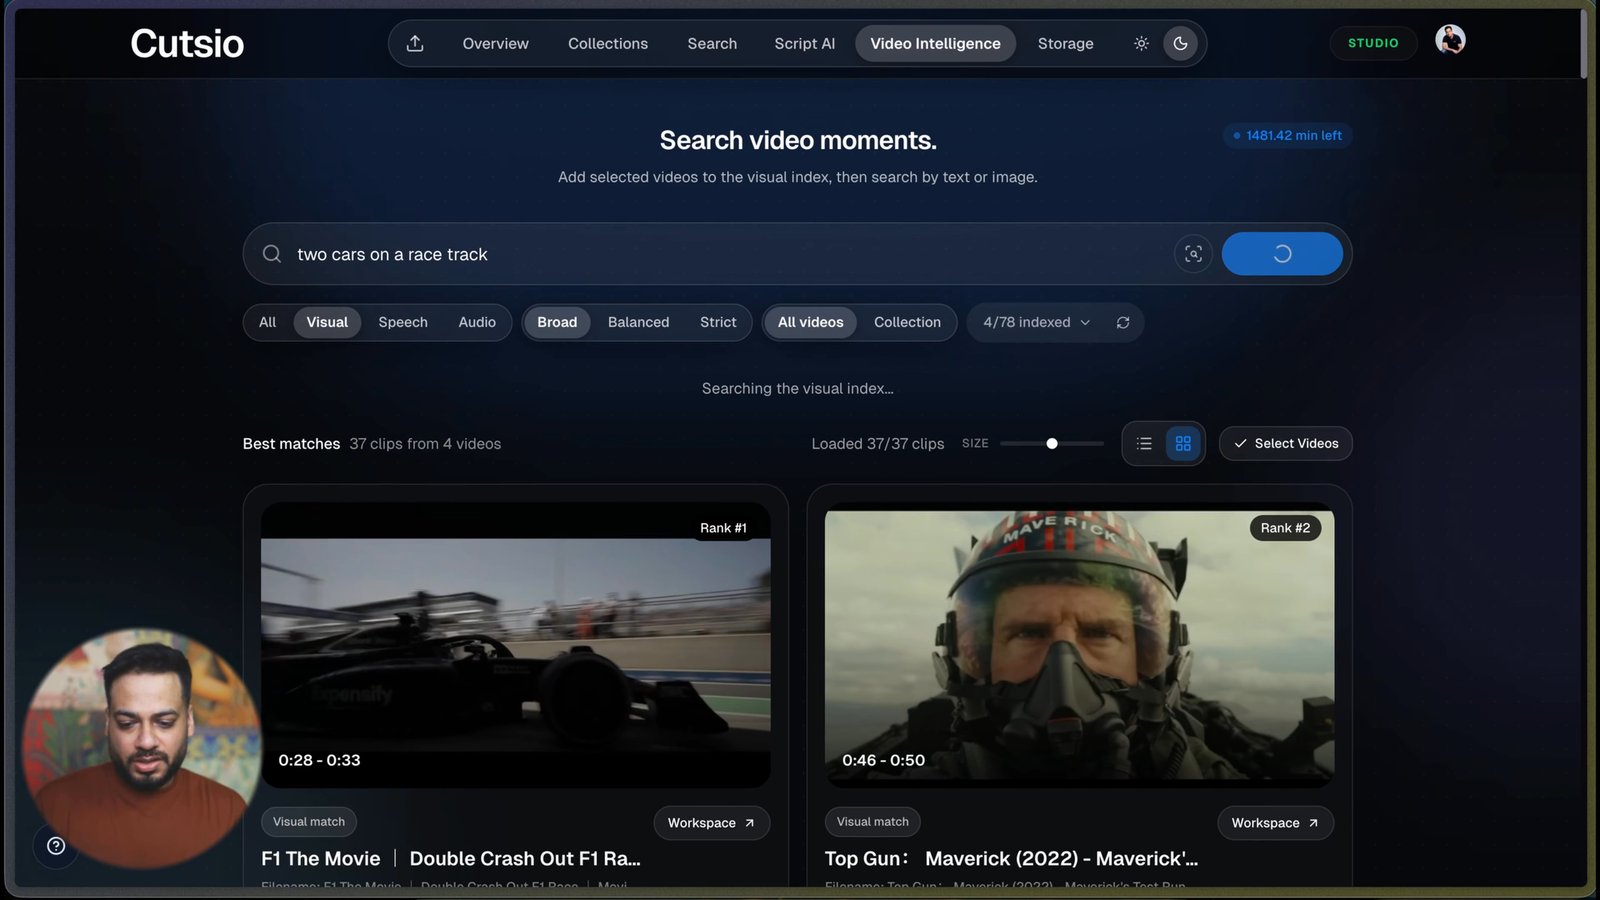Click the 37 clips from 4 videos text
1600x900 pixels.
pyautogui.click(x=425, y=443)
